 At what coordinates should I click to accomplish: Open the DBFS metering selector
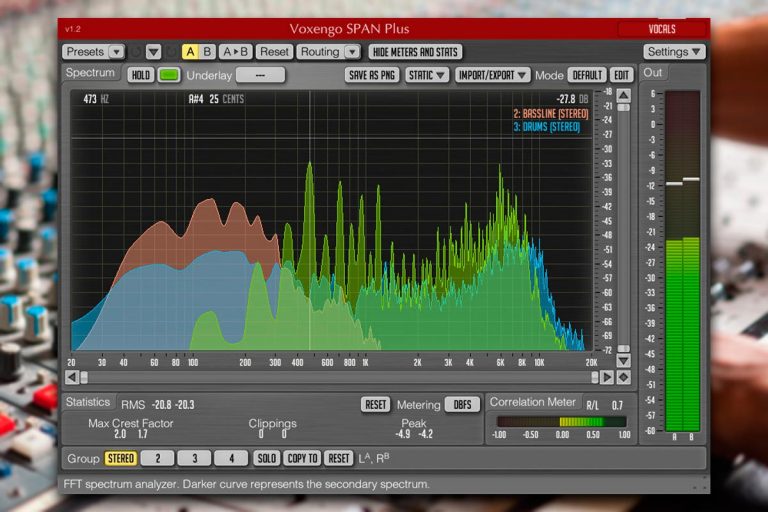click(x=462, y=405)
